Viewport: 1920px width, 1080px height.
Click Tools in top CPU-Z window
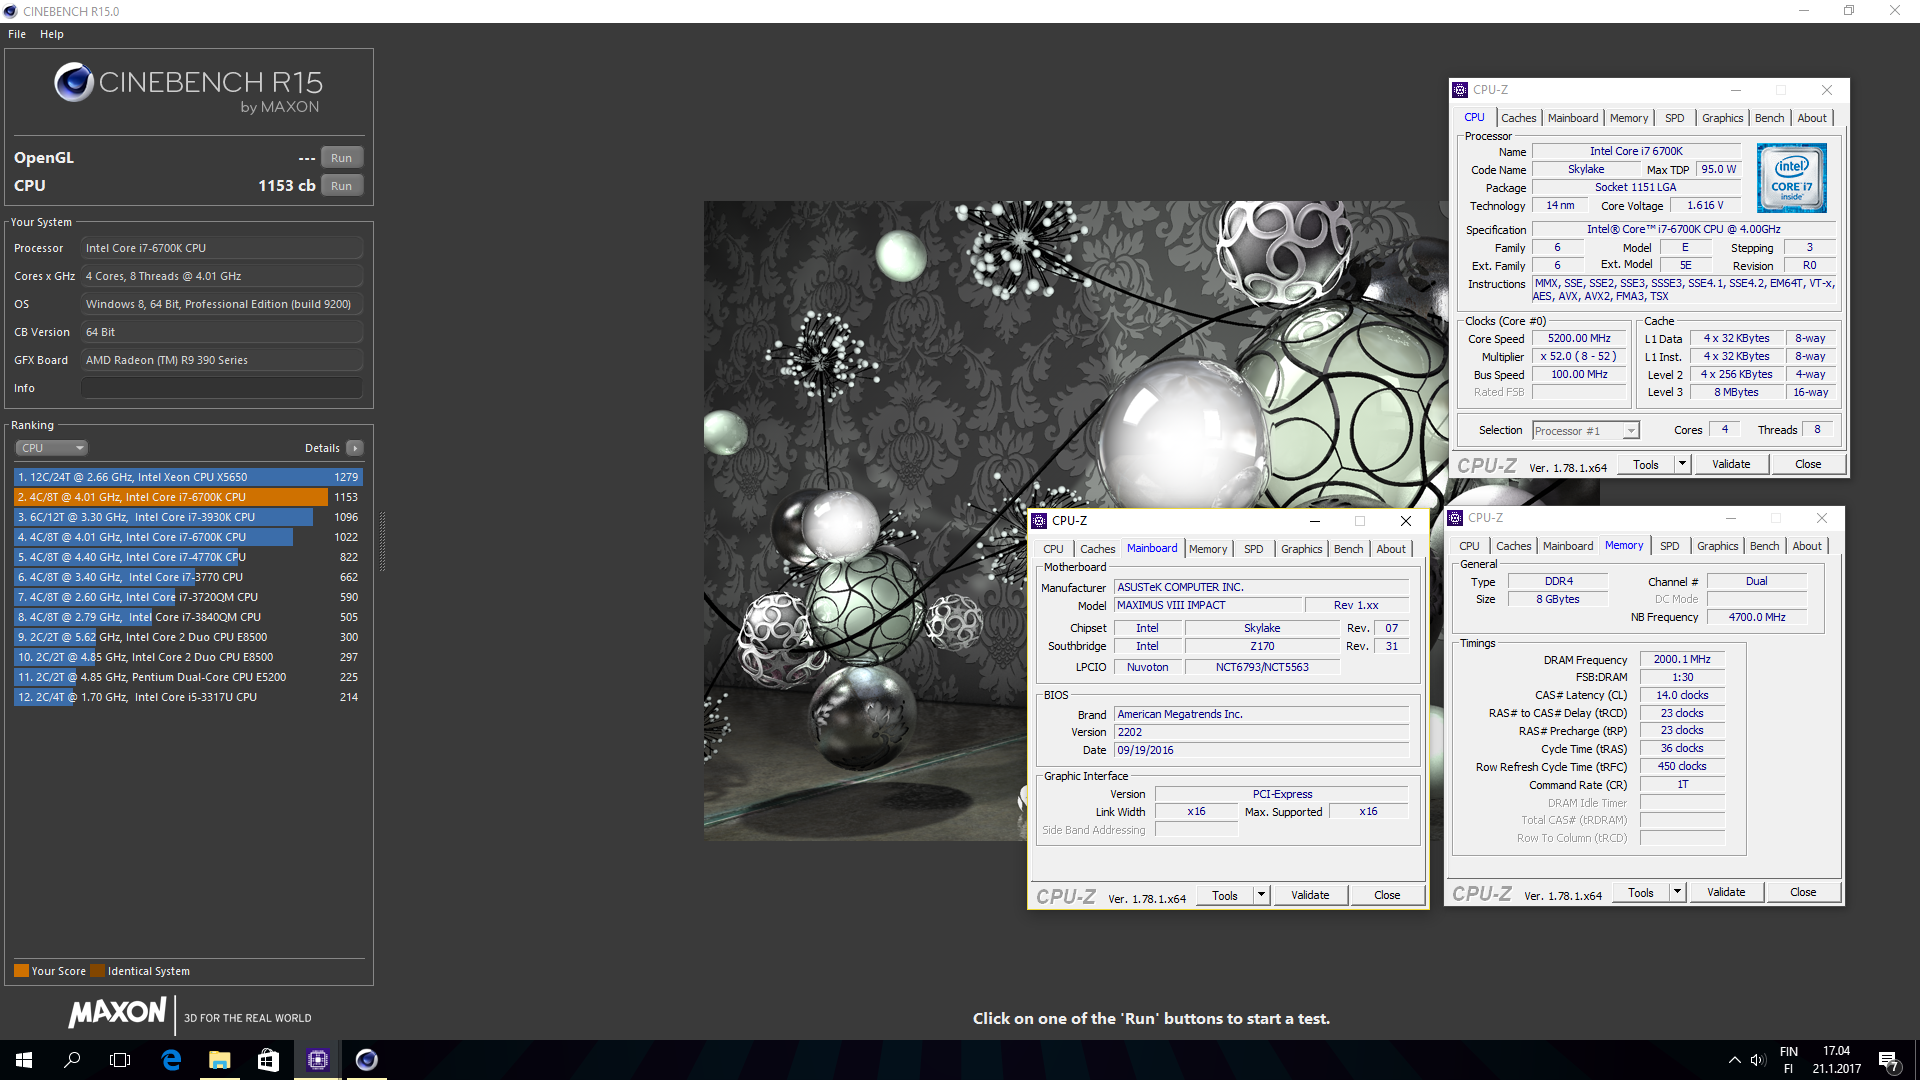[x=1645, y=465]
